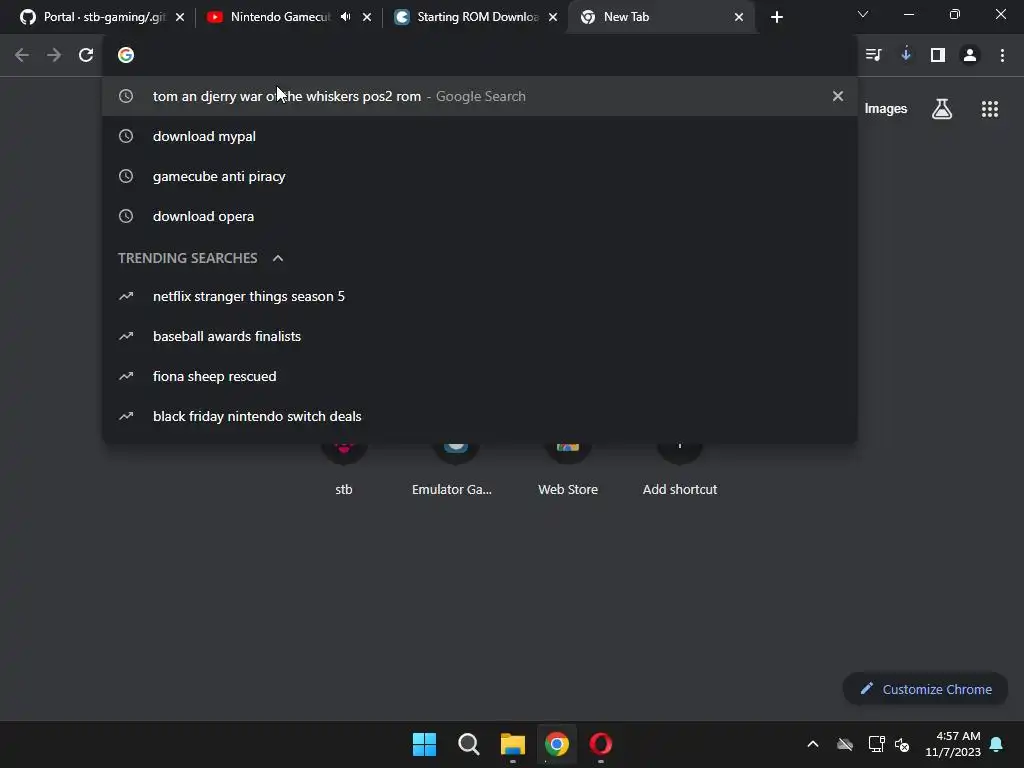Choose 'netflix stranger things season 5' trending search
Screen dimensions: 1024x768
(x=480, y=296)
